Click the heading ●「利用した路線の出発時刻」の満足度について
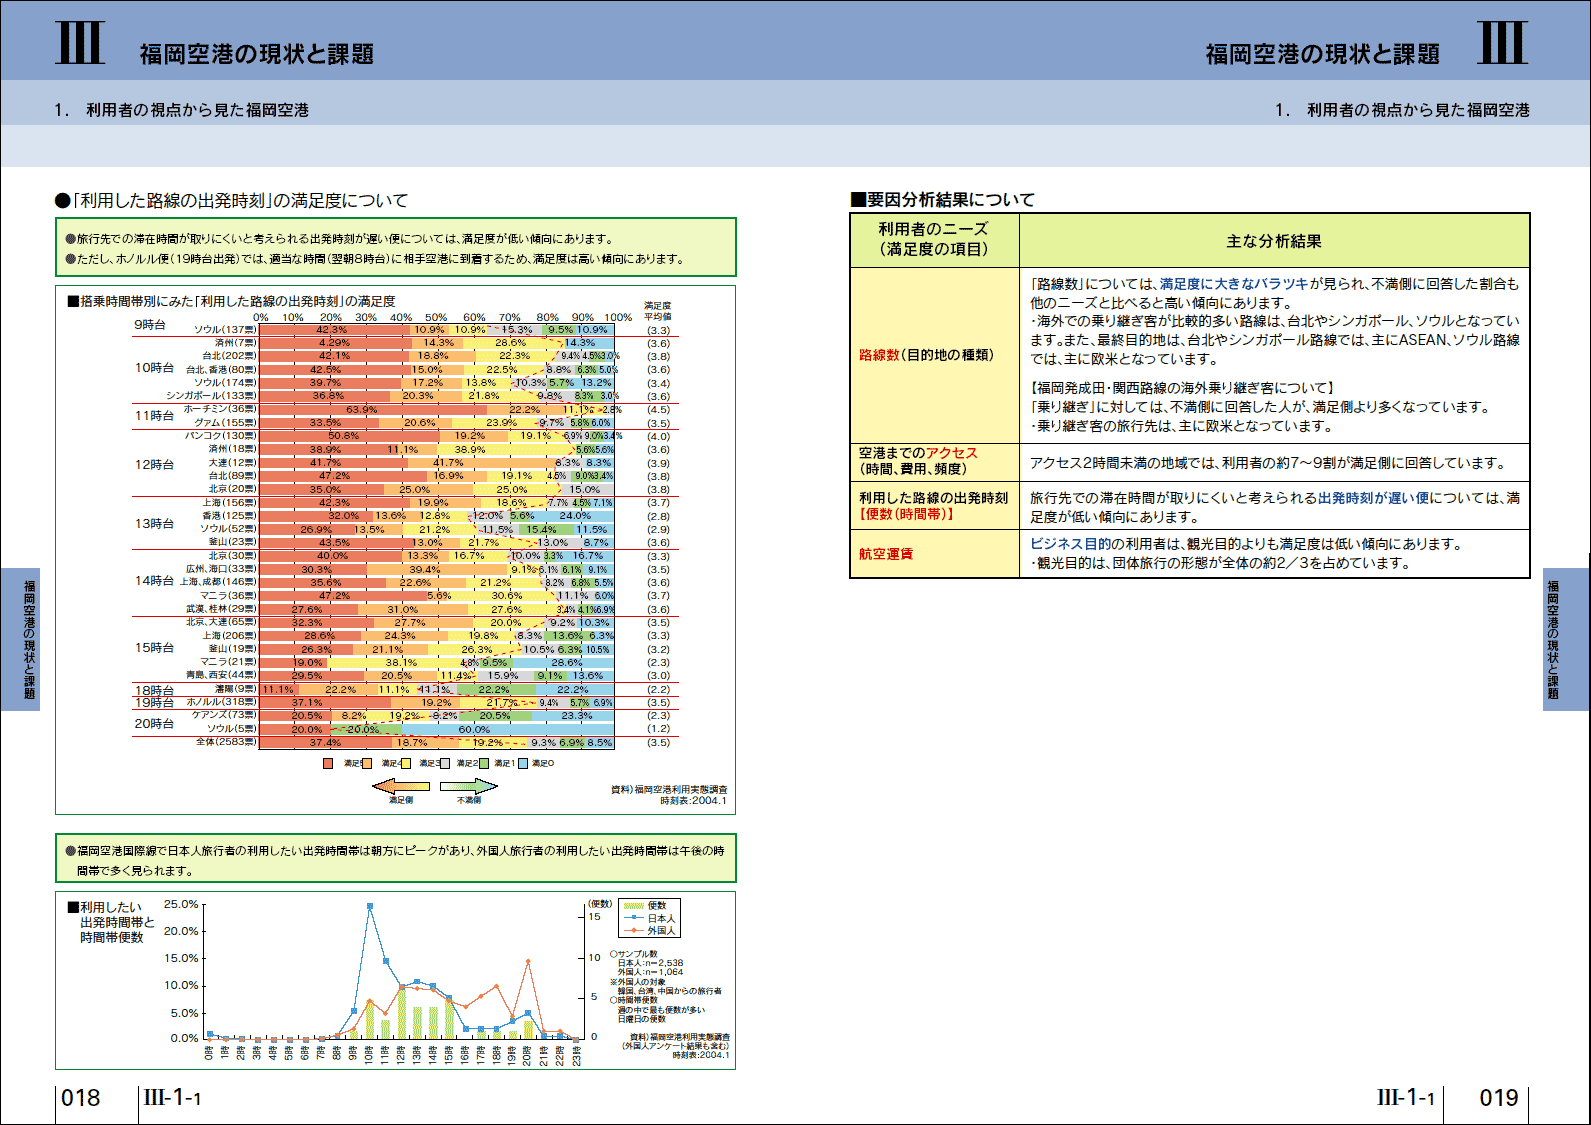The image size is (1591, 1125). tap(232, 200)
